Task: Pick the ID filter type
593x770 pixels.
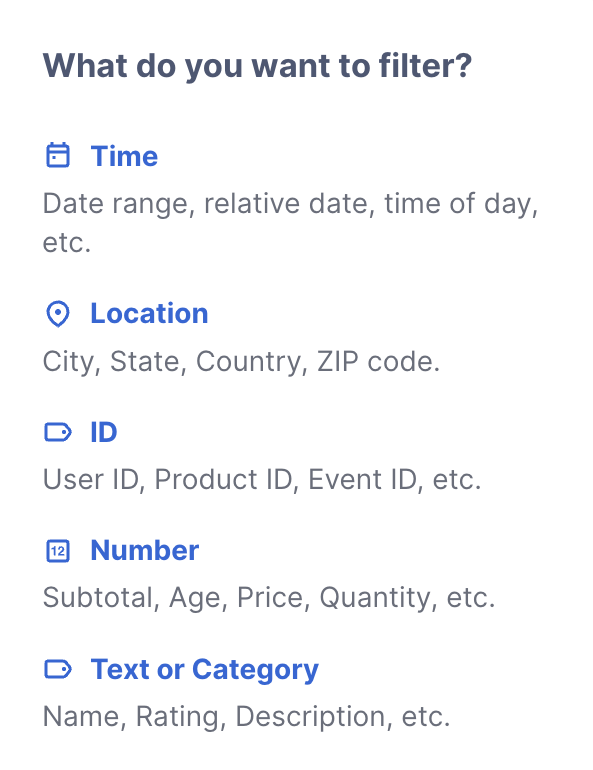Action: click(104, 432)
